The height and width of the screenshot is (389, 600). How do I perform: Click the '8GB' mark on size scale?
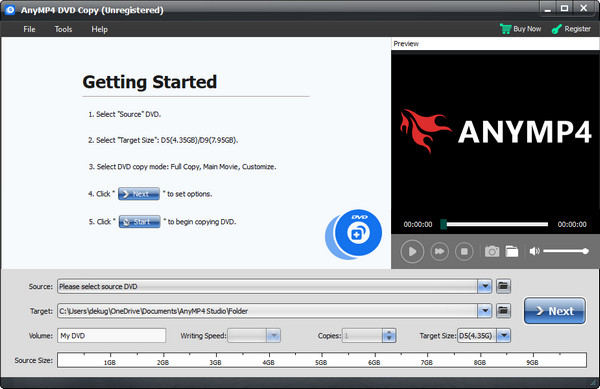(x=479, y=362)
